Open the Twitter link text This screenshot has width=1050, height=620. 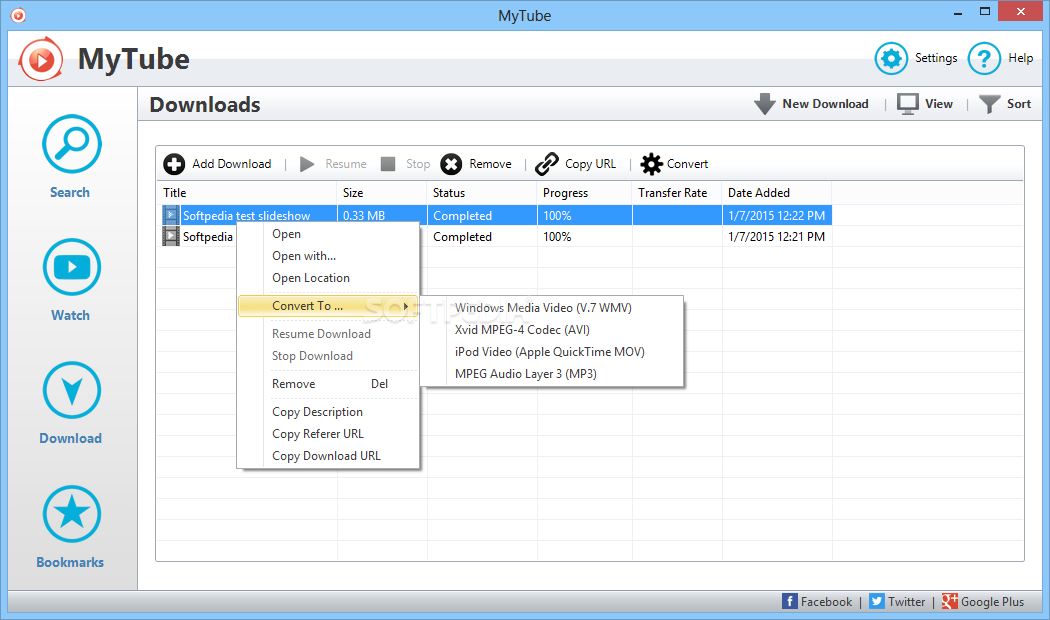[x=907, y=602]
